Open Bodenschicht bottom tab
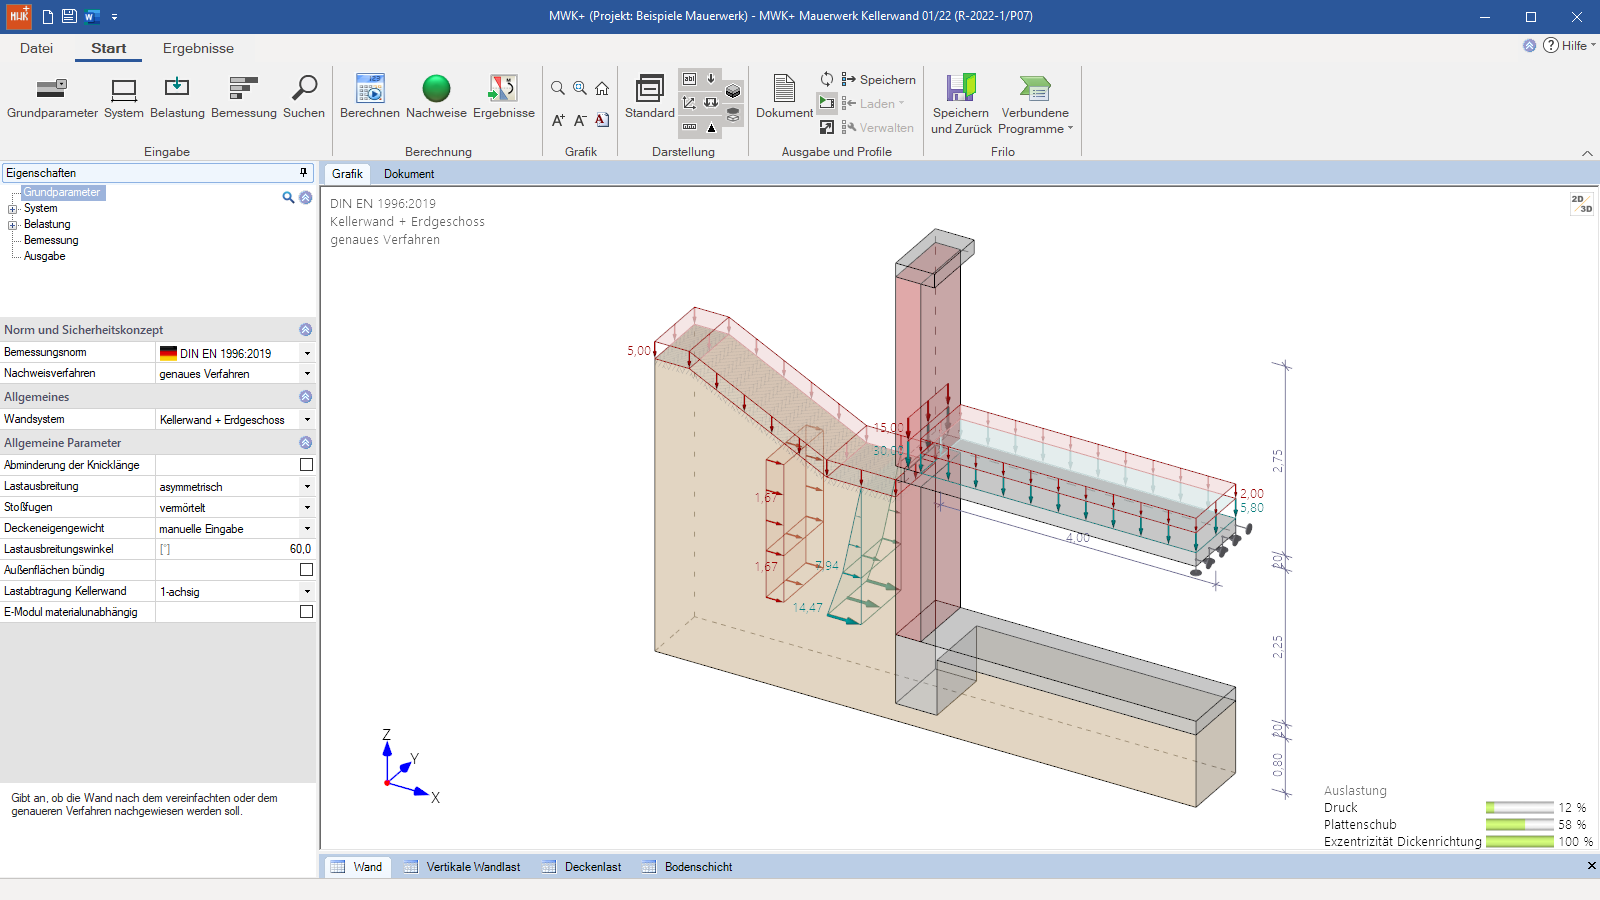Screen dimensions: 1600x900 pyautogui.click(x=688, y=867)
